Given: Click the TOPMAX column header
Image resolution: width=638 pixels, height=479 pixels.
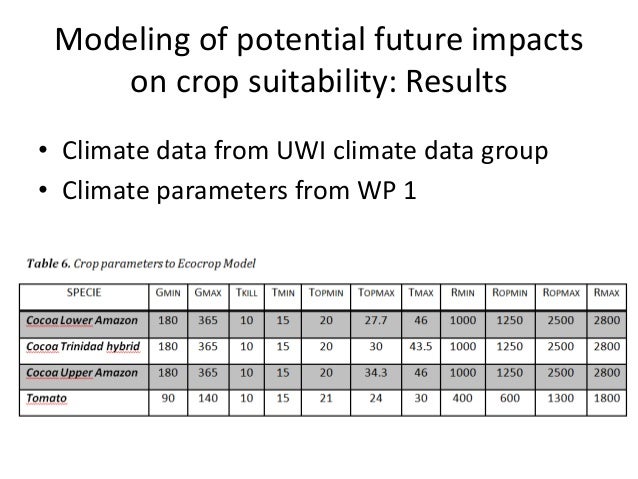Looking at the screenshot, I should coord(376,293).
